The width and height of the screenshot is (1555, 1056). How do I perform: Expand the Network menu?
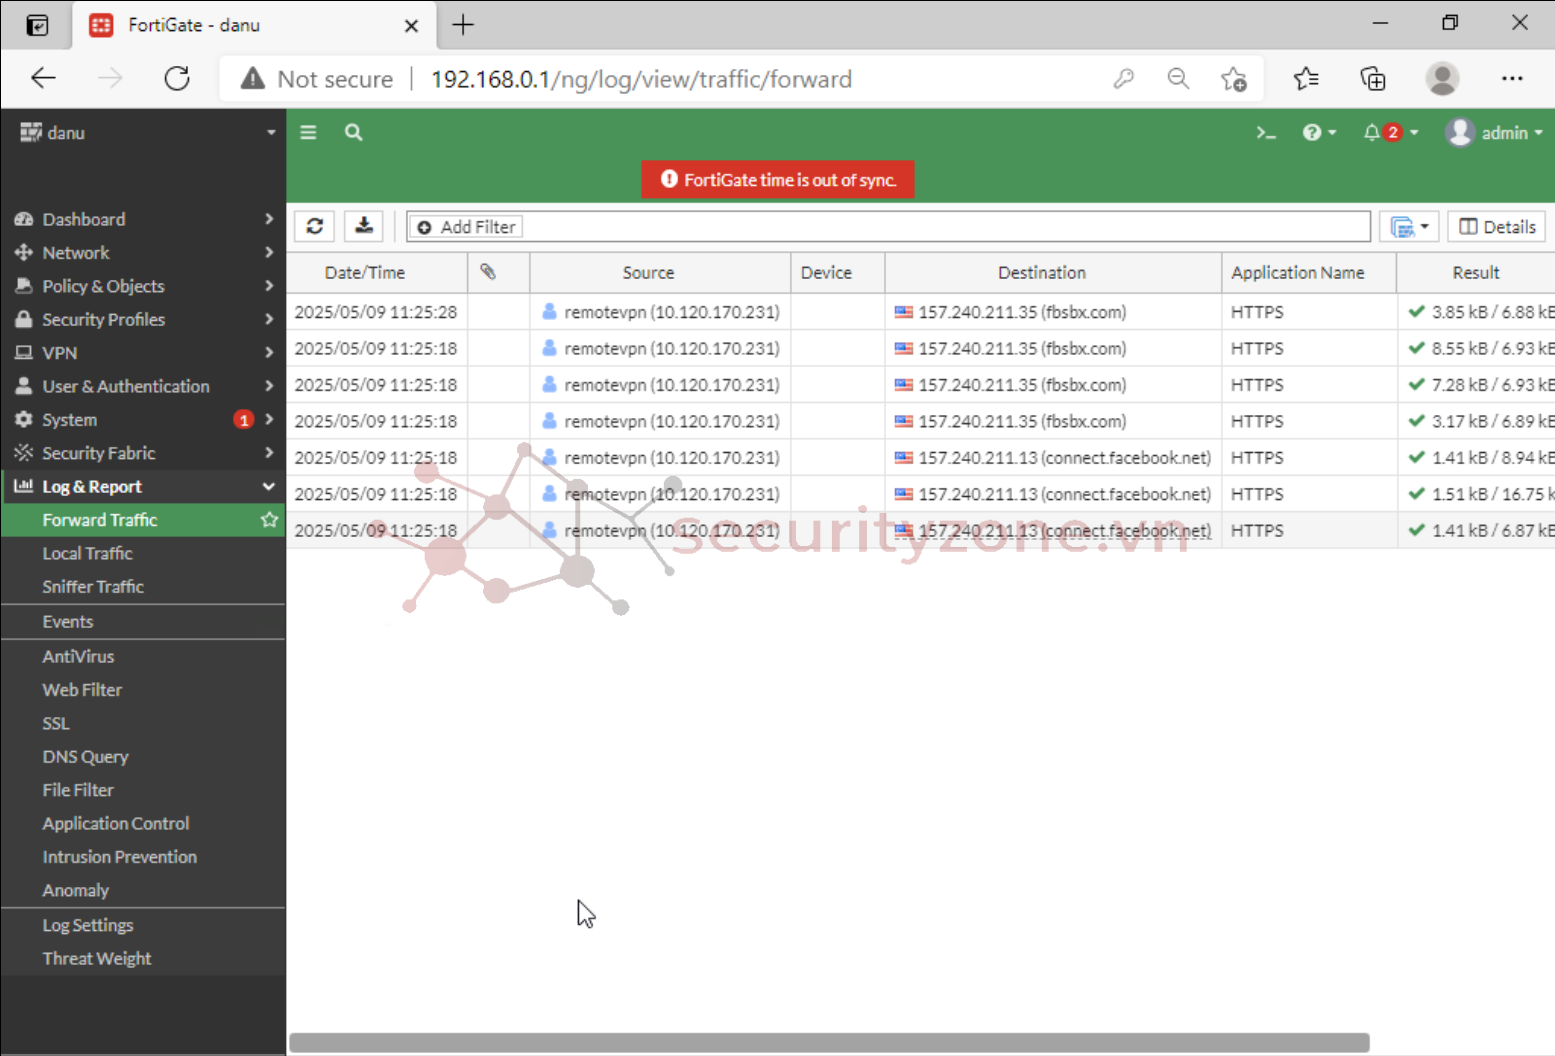pyautogui.click(x=143, y=253)
